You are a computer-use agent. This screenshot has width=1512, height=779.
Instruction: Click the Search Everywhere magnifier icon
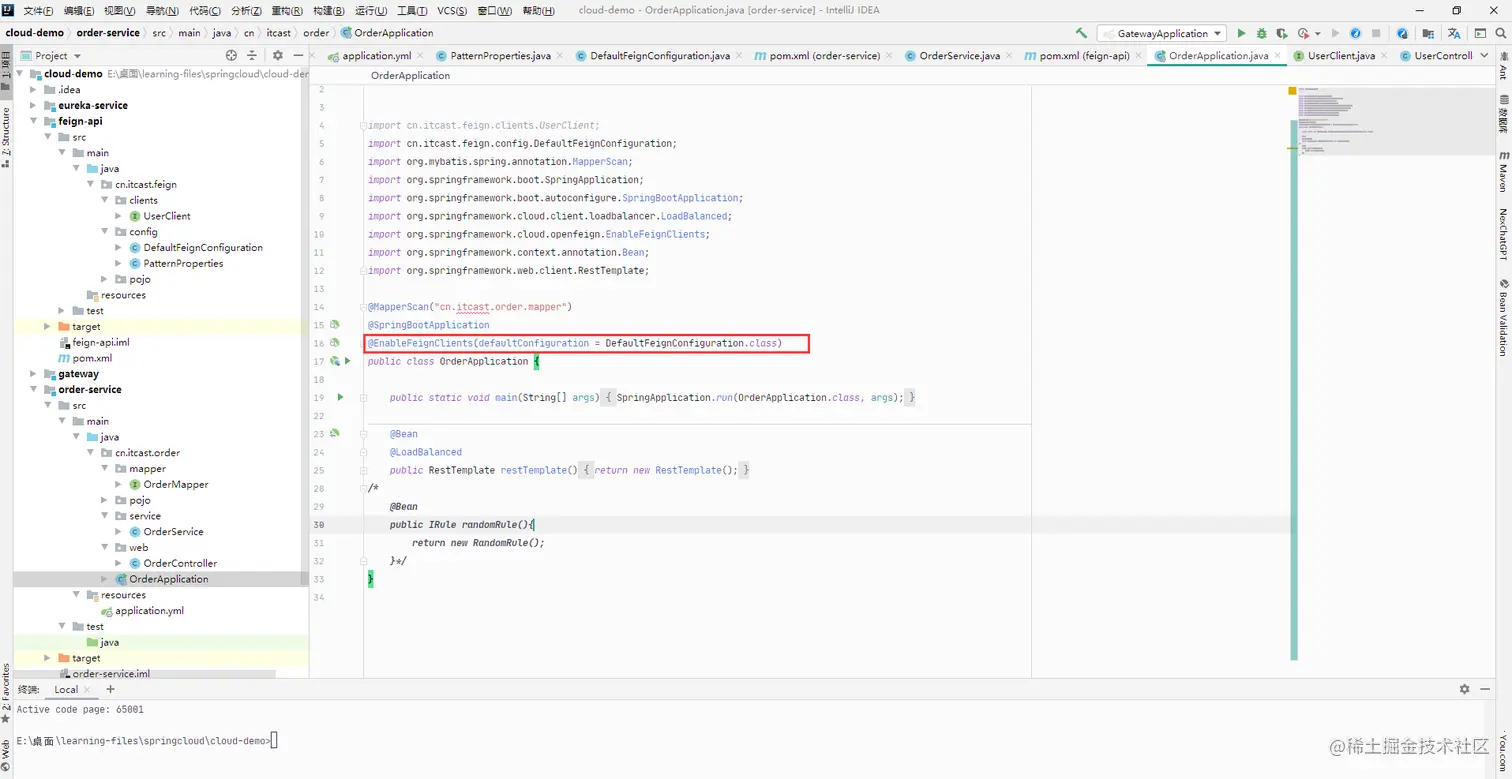[1499, 33]
